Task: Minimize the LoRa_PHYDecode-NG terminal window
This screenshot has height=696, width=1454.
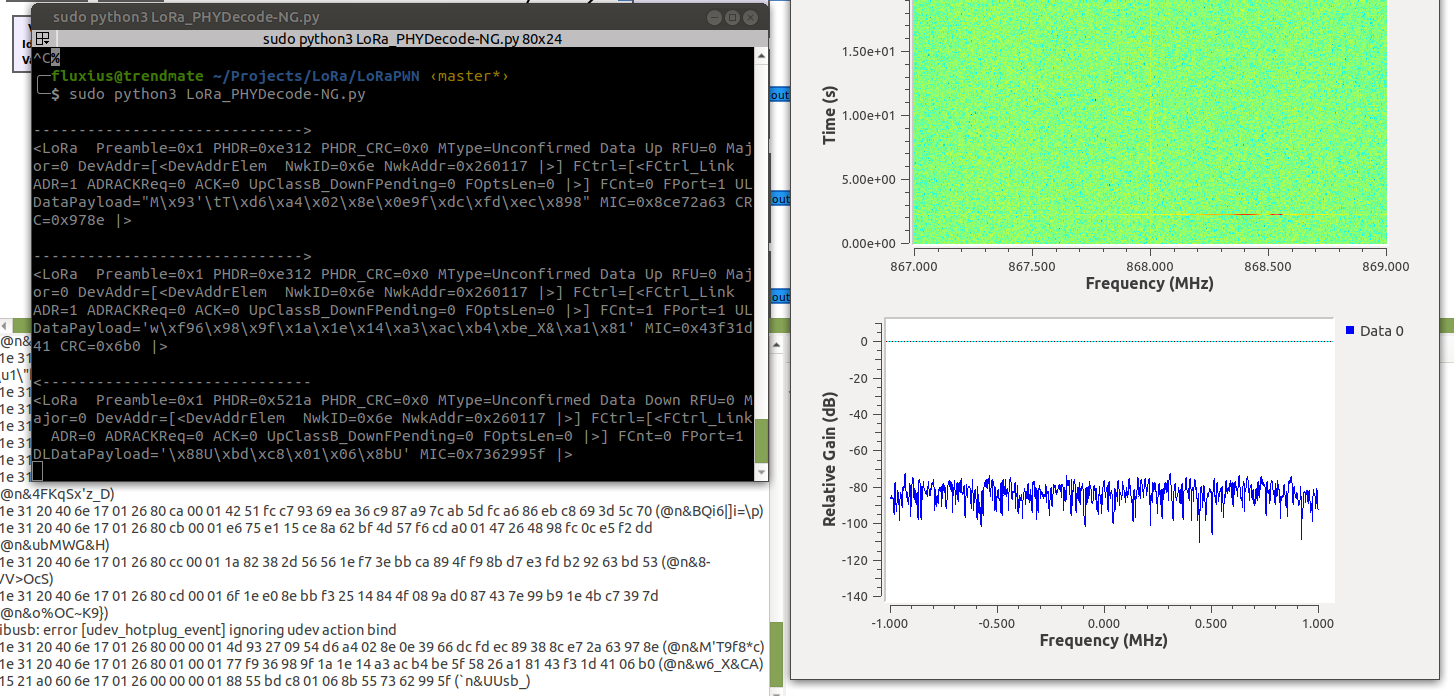Action: [x=713, y=17]
